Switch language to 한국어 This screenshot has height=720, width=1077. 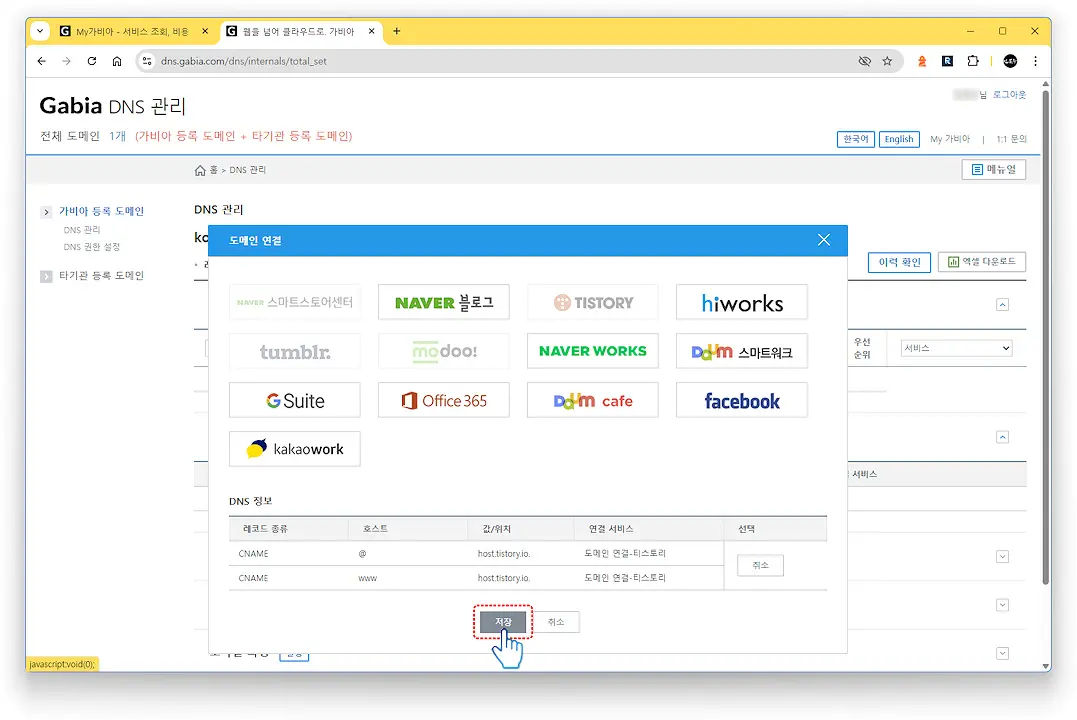pyautogui.click(x=856, y=139)
